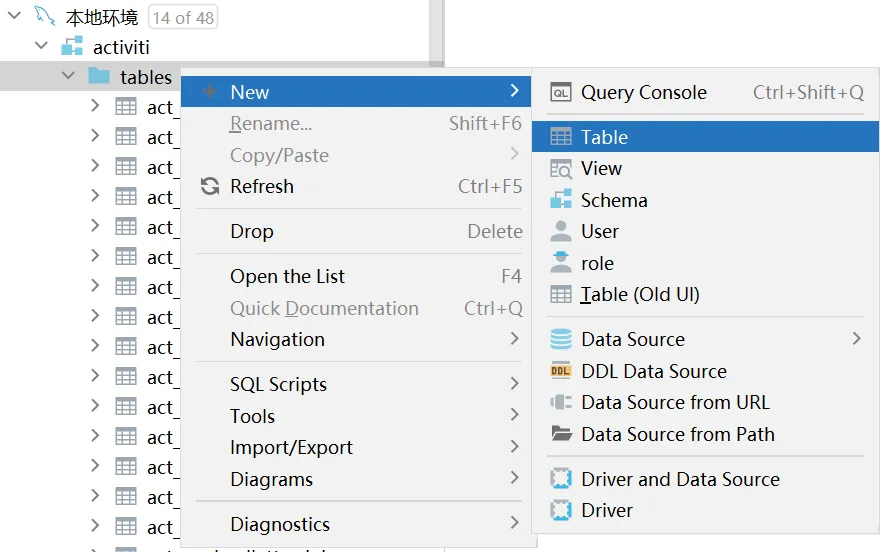This screenshot has width=888, height=552.
Task: Click the Query Console icon
Action: click(x=561, y=93)
